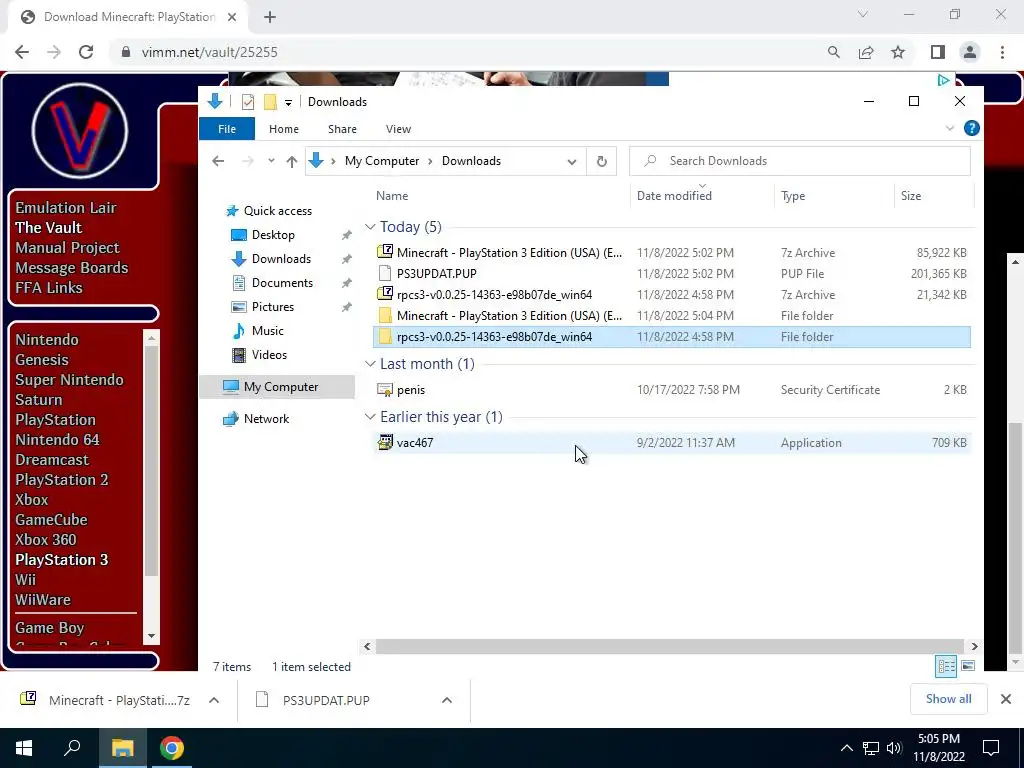The height and width of the screenshot is (768, 1024).
Task: Go back in Chrome browser
Action: coord(22,52)
